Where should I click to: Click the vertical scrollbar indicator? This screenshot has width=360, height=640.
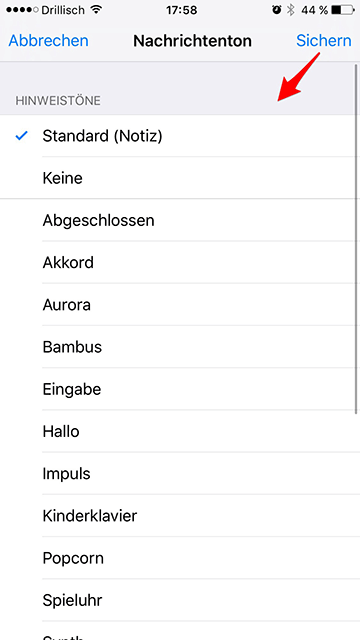coord(356,239)
